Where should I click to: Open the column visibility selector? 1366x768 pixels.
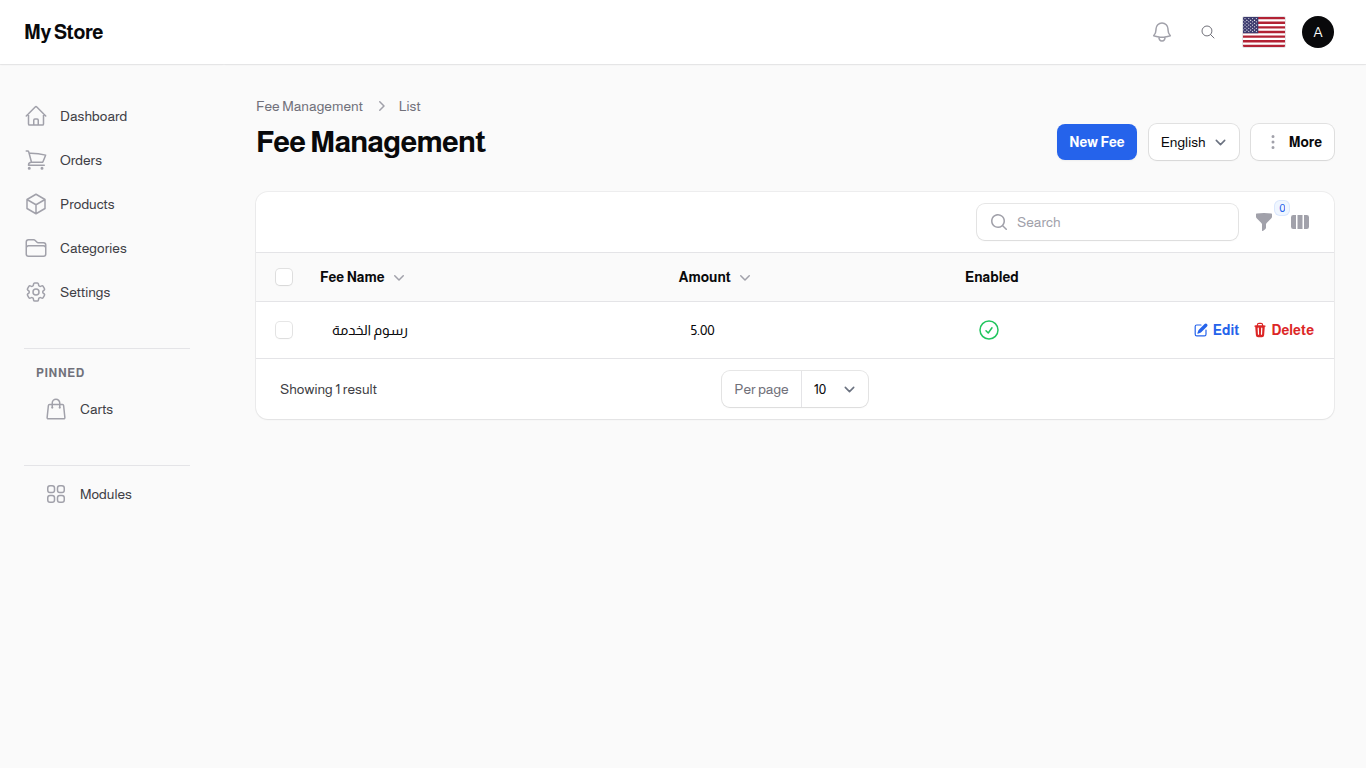point(1300,222)
